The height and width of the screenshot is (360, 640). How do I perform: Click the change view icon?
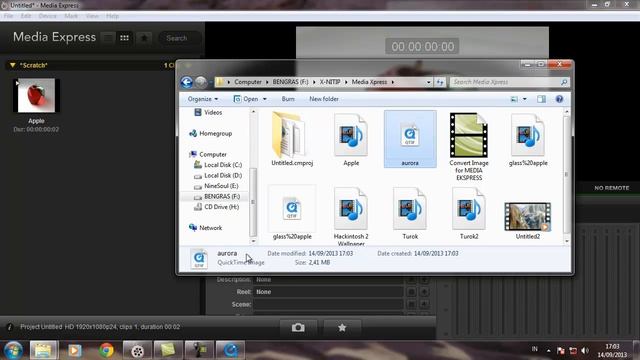pos(514,99)
